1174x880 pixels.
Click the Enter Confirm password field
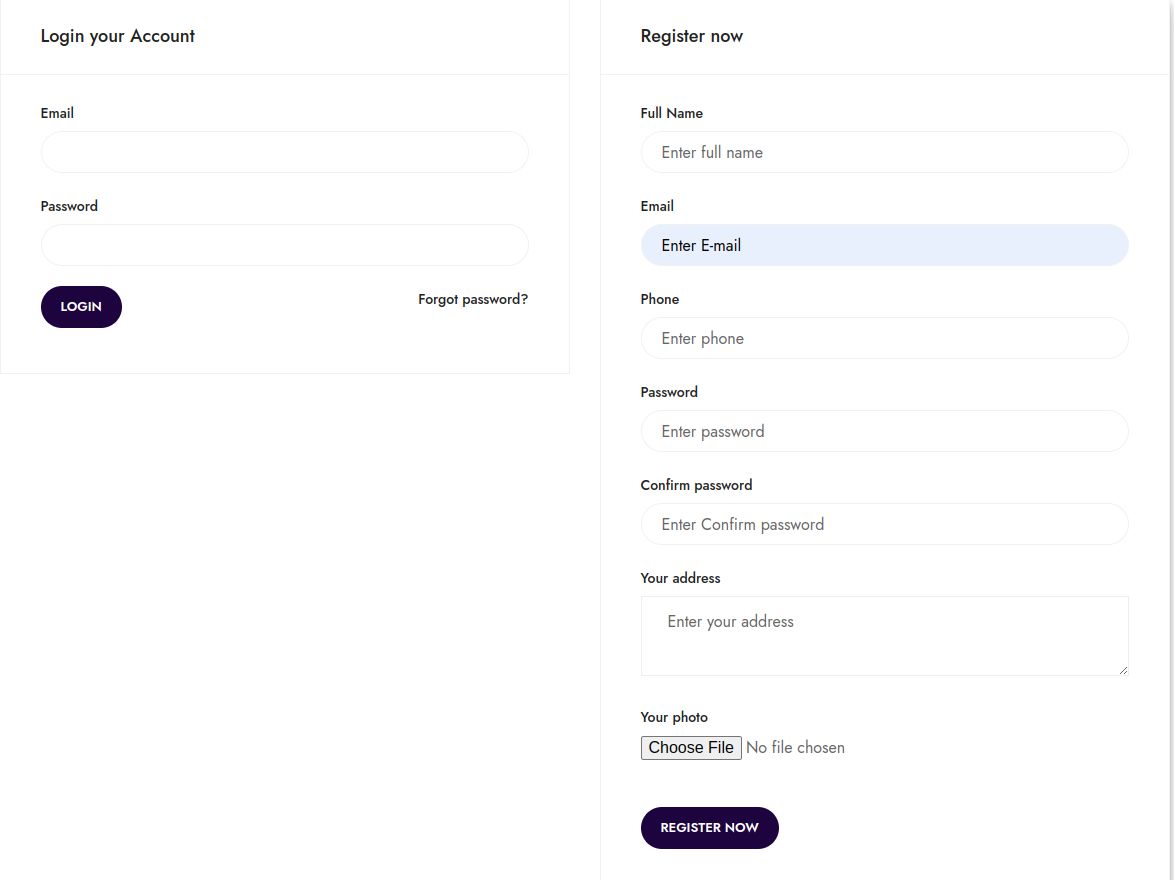(884, 524)
